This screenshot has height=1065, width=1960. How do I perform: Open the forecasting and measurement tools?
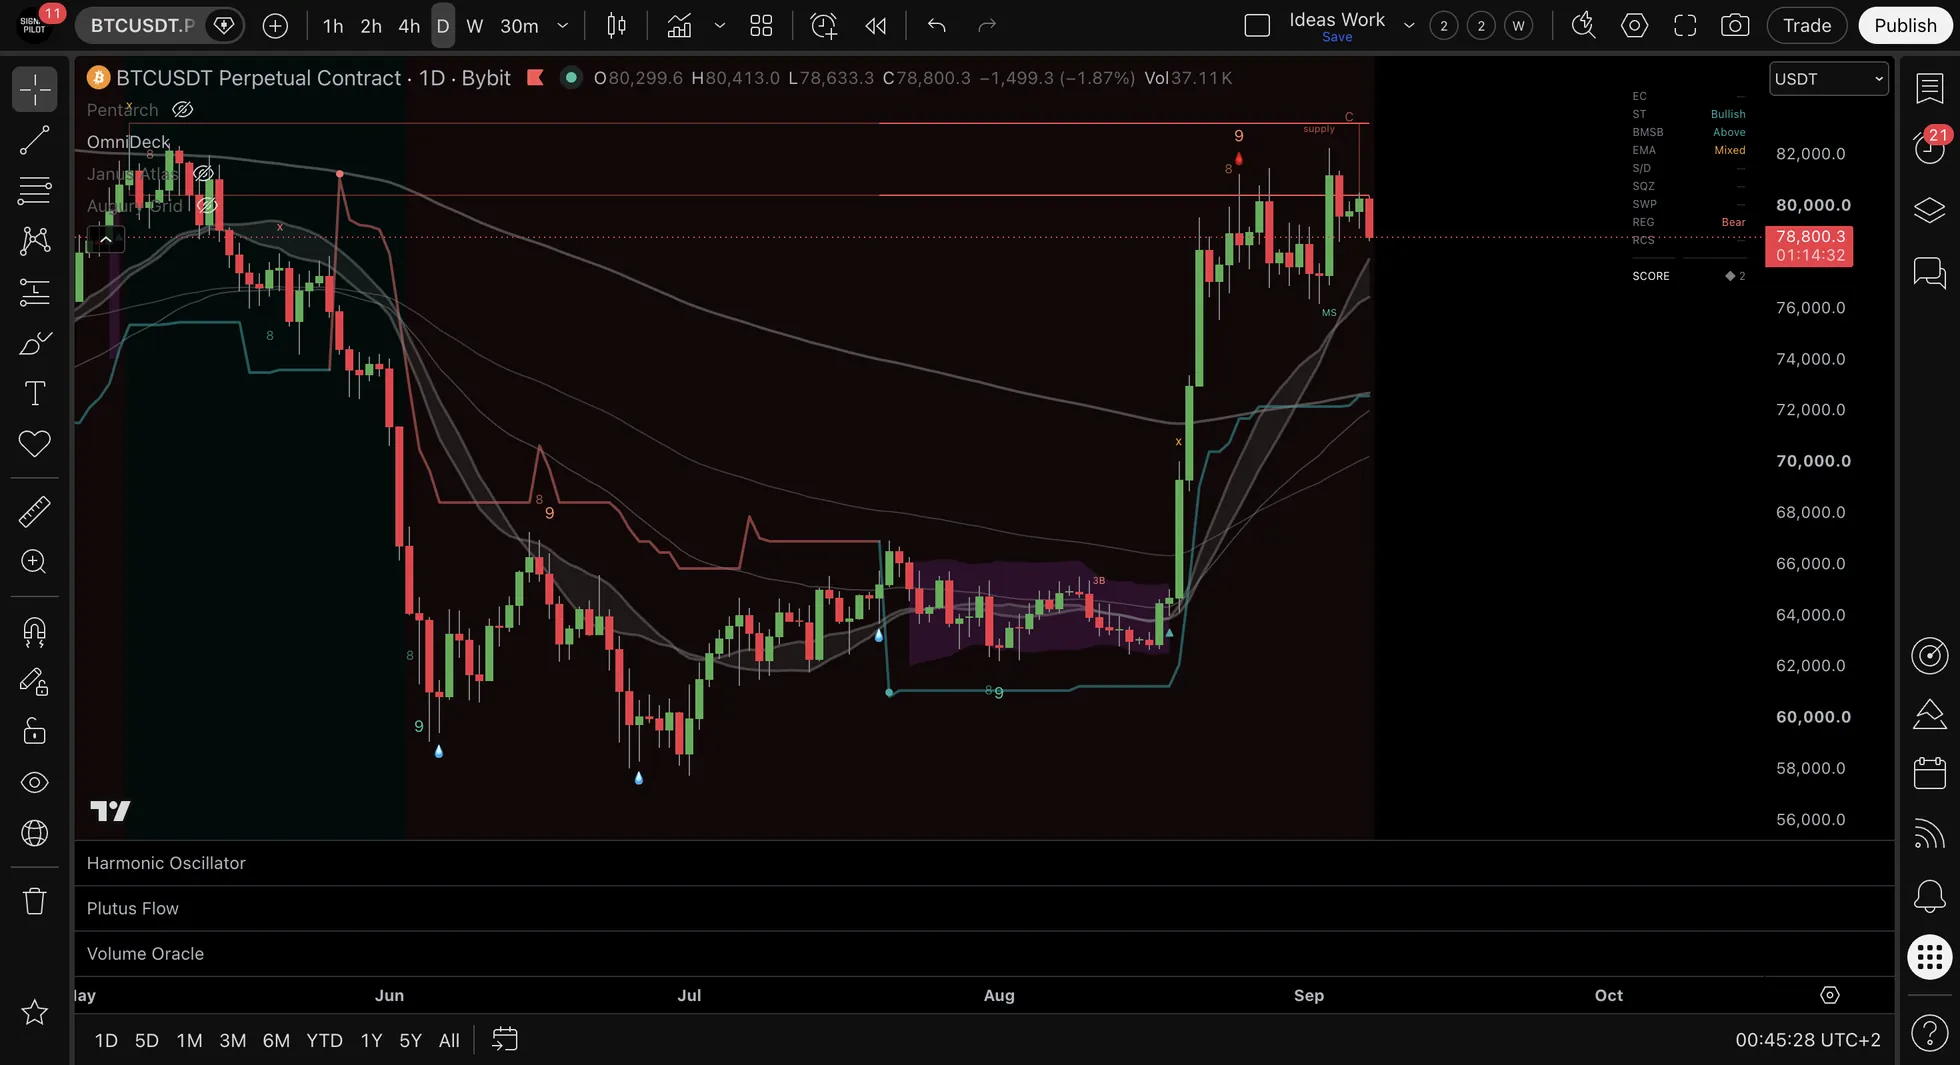35,291
